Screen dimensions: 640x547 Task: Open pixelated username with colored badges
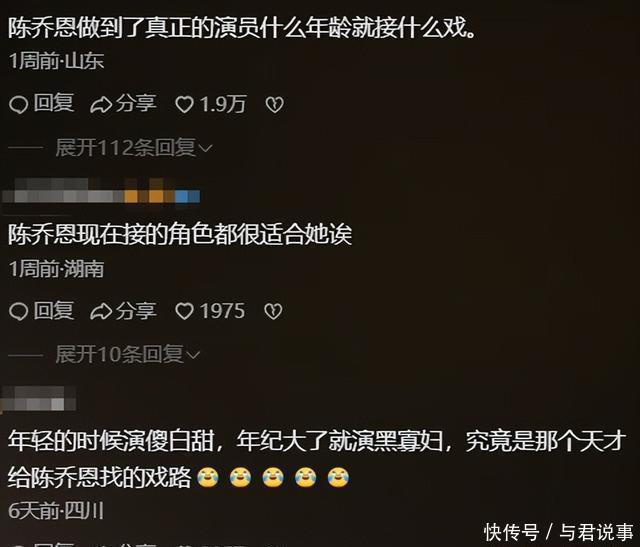click(101, 190)
